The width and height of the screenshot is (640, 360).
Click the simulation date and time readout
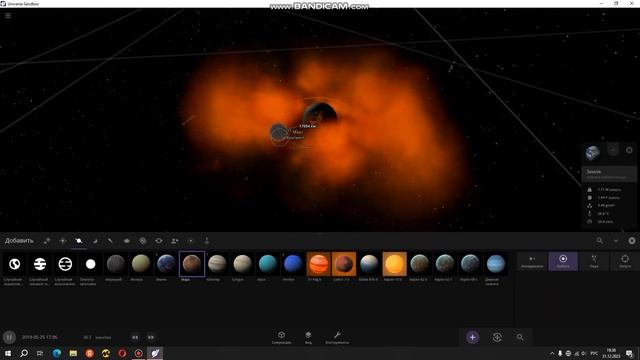[40, 338]
